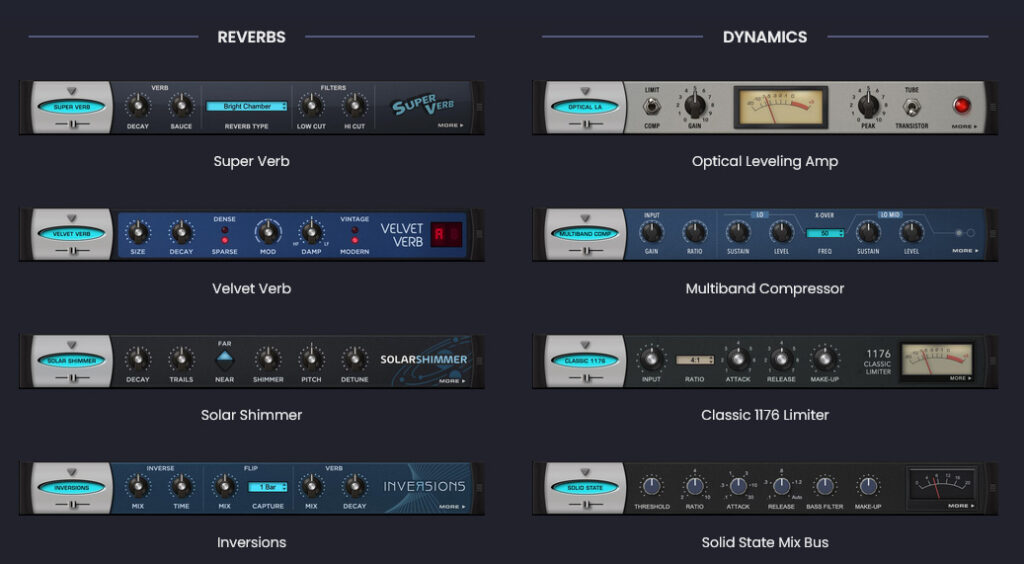Click the Near/Far diamond on Solar Shimmer

pos(224,360)
